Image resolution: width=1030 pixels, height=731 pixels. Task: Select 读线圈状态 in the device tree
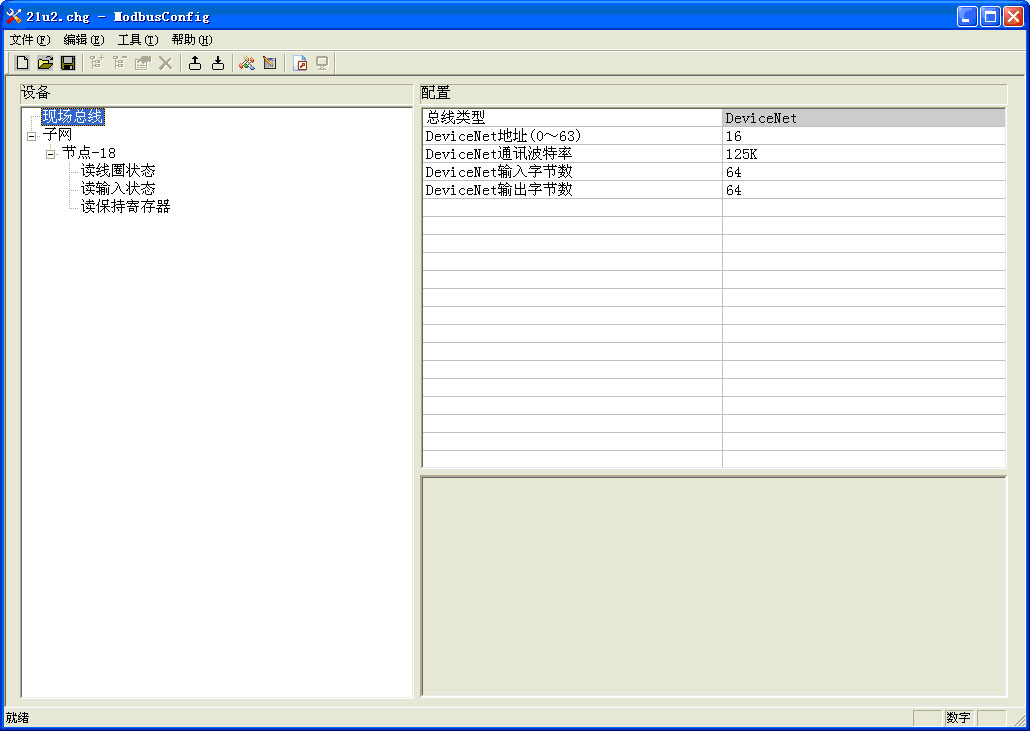point(118,171)
